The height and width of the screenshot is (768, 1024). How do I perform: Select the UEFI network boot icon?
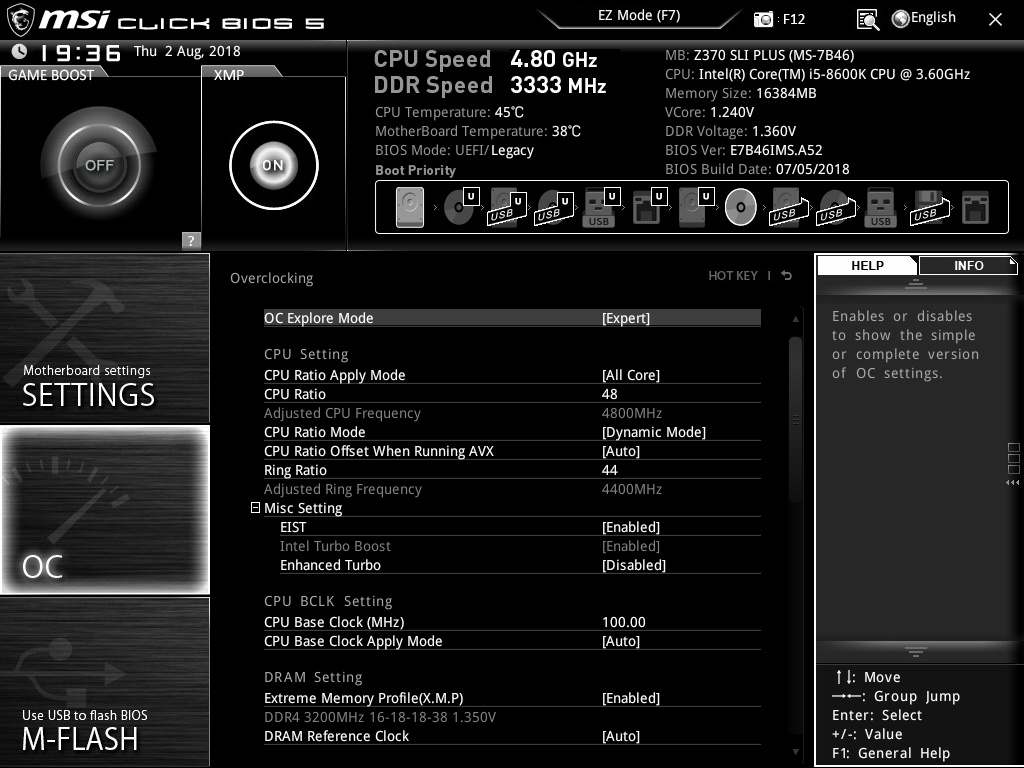point(649,208)
